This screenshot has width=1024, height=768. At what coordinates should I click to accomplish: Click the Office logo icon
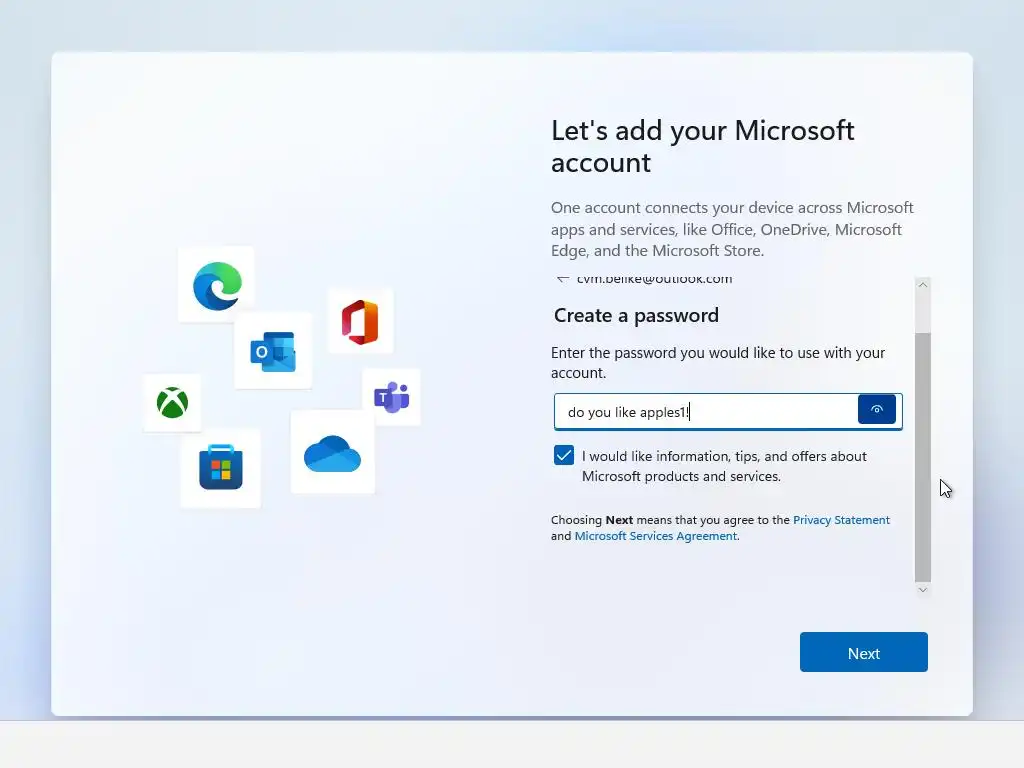[x=360, y=322]
